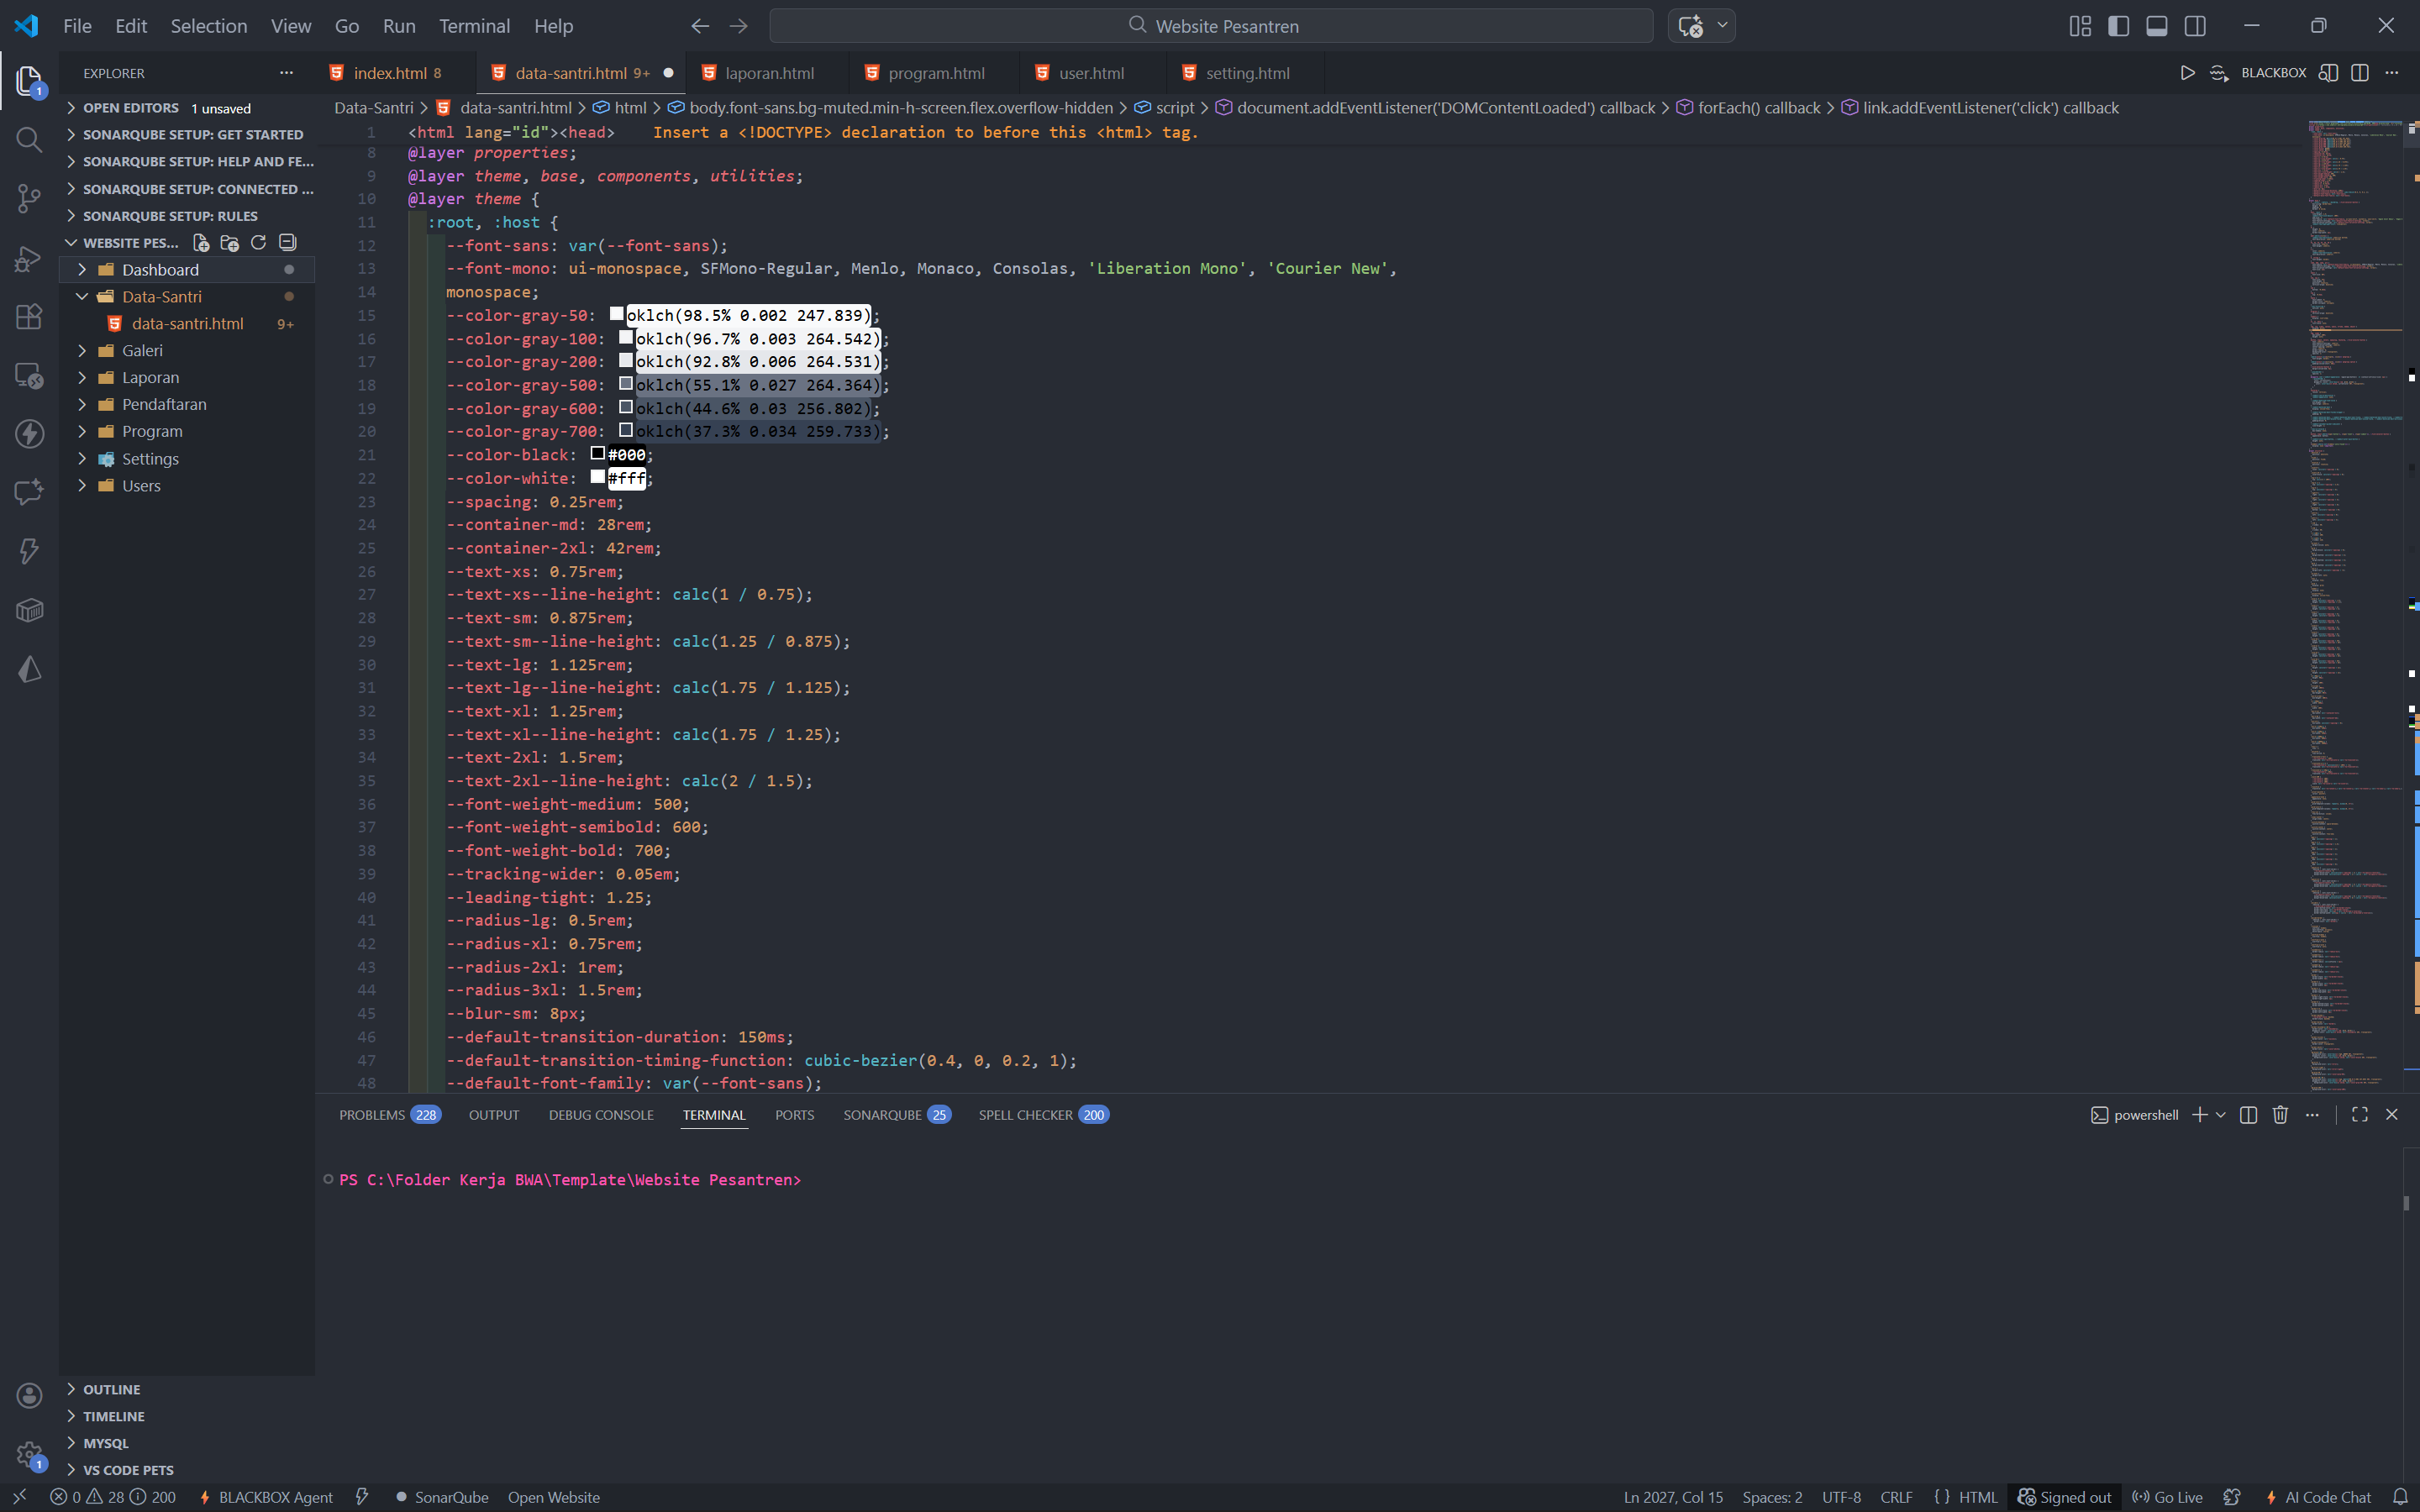Expand the Galeri folder
Image resolution: width=2420 pixels, height=1512 pixels.
pyautogui.click(x=142, y=351)
